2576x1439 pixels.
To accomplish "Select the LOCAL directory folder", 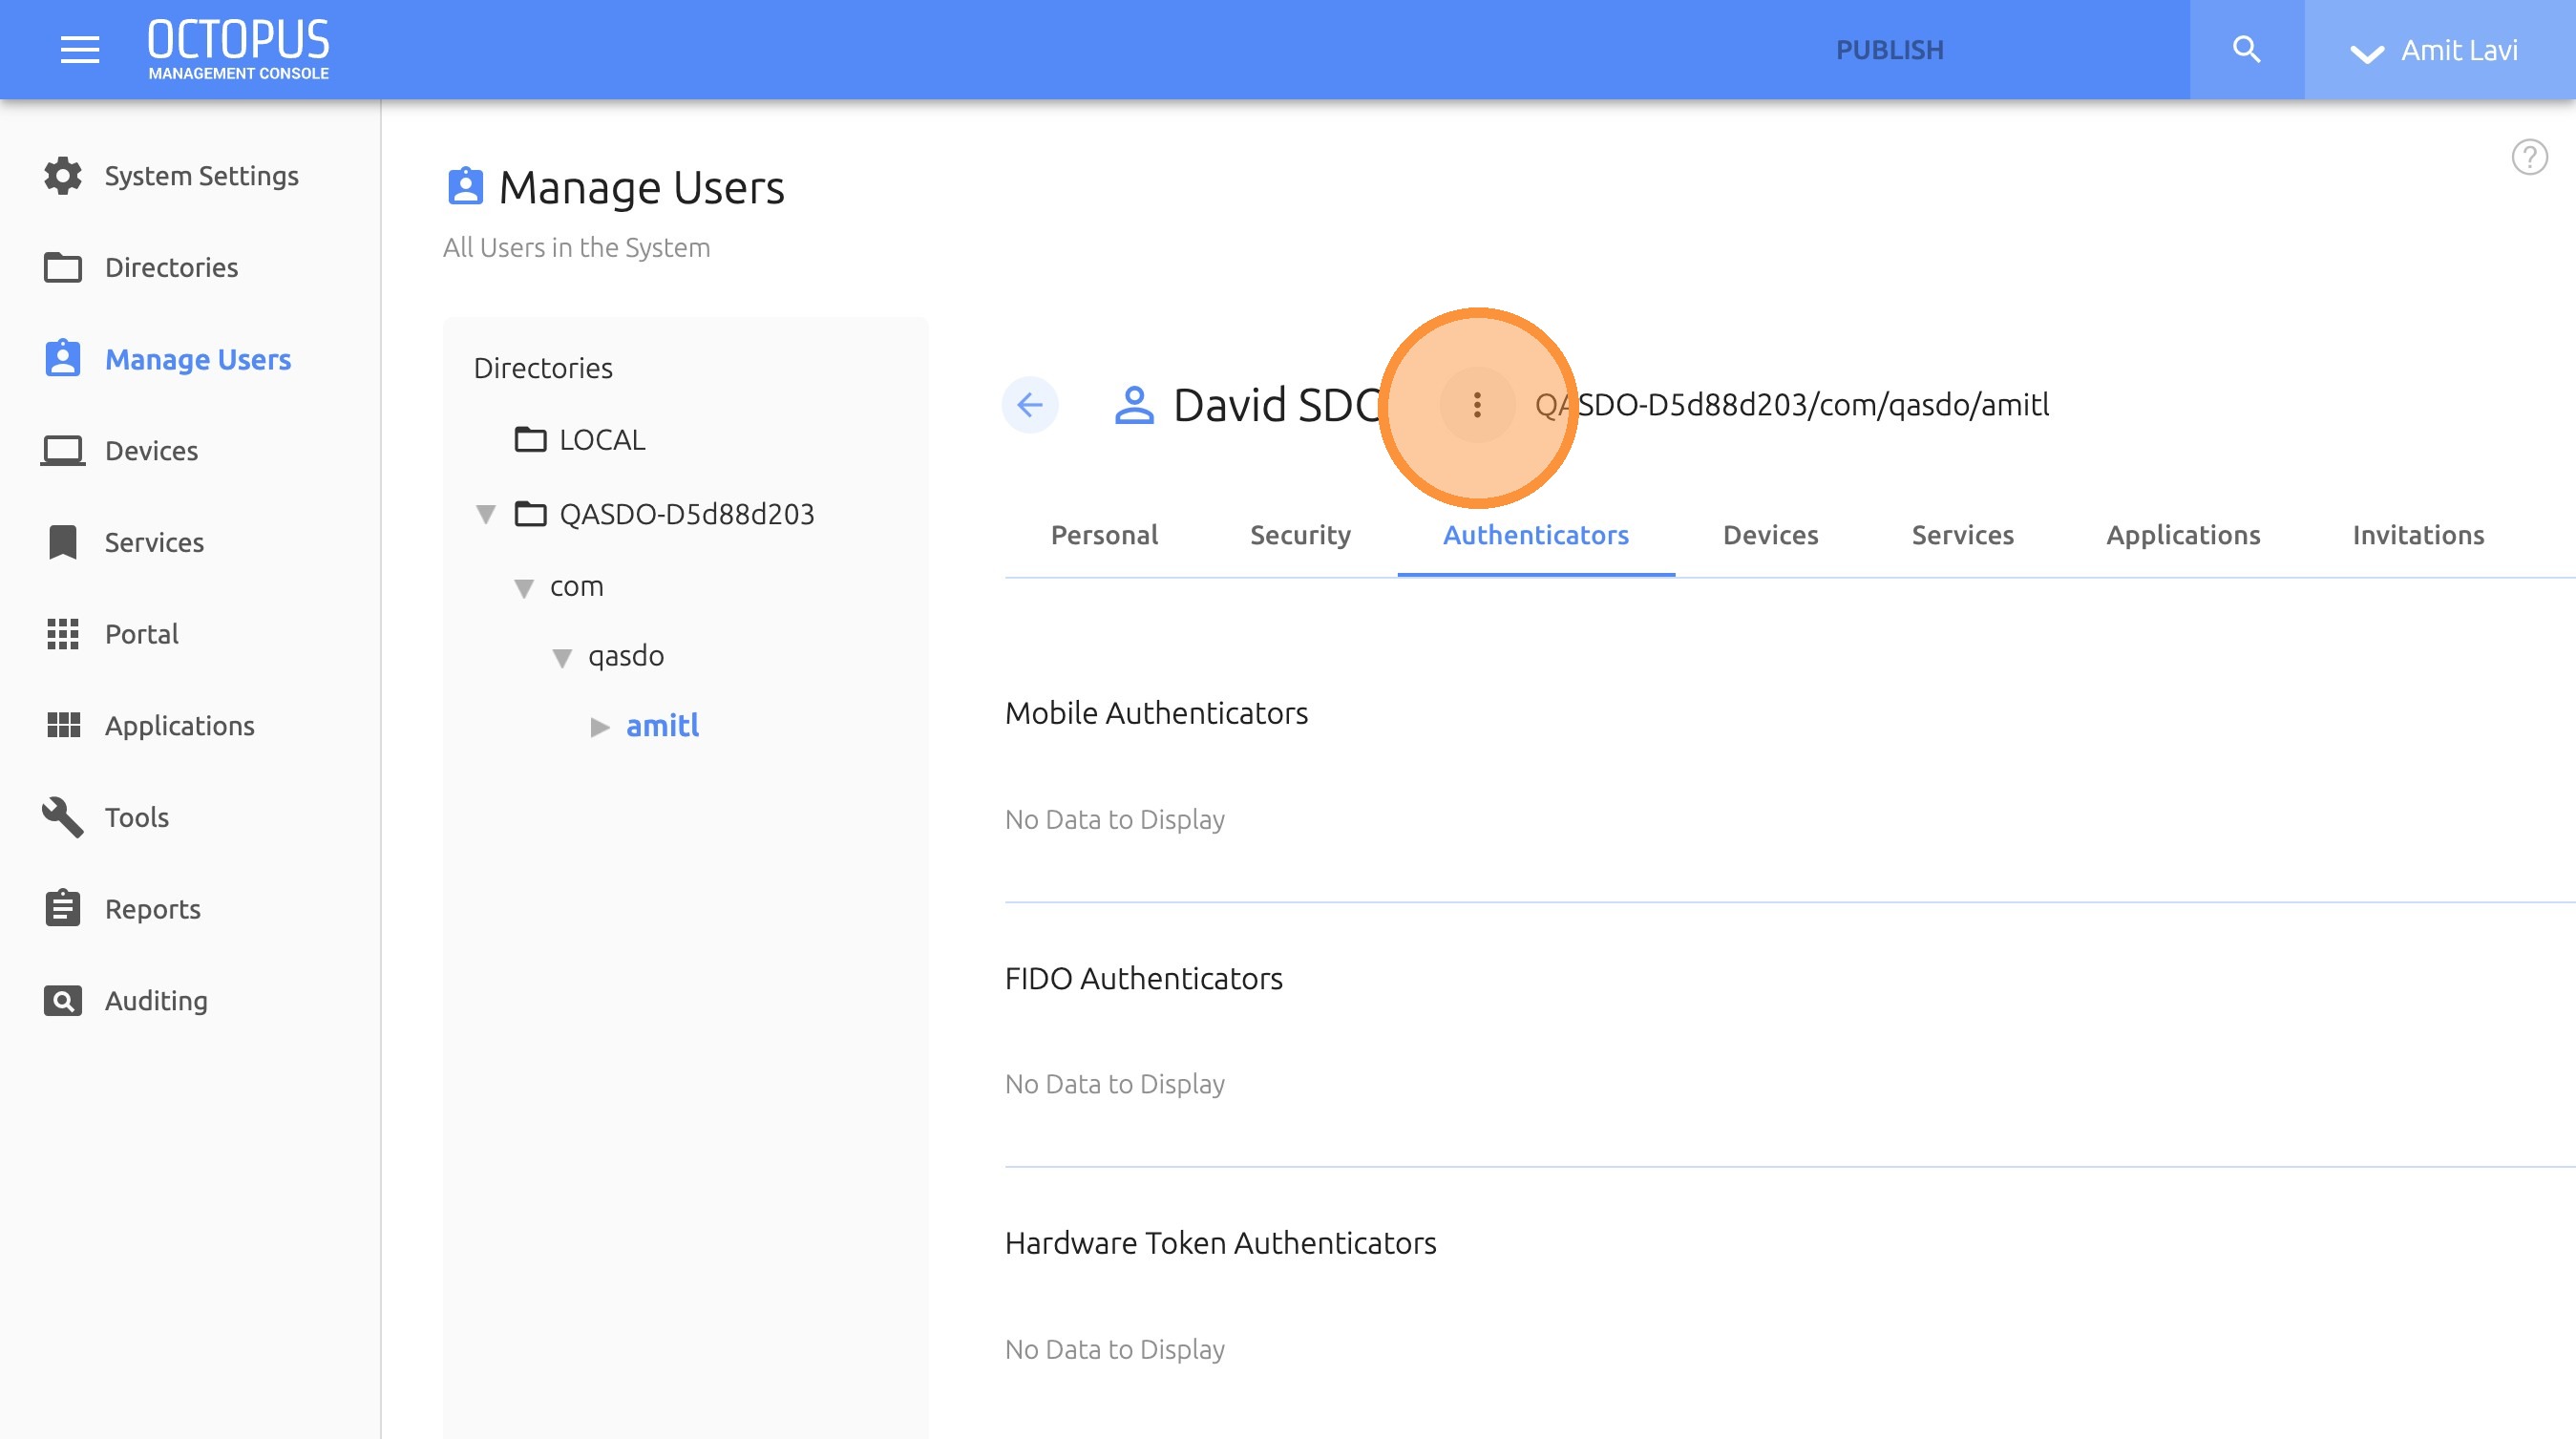I will click(x=601, y=440).
